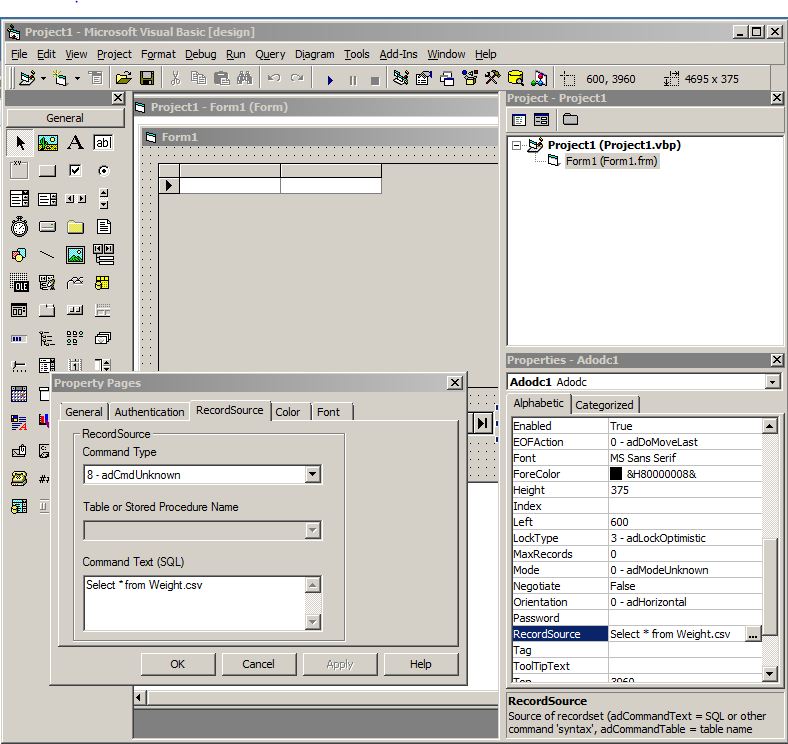Select the LockType property row
The height and width of the screenshot is (744, 788).
coord(637,538)
